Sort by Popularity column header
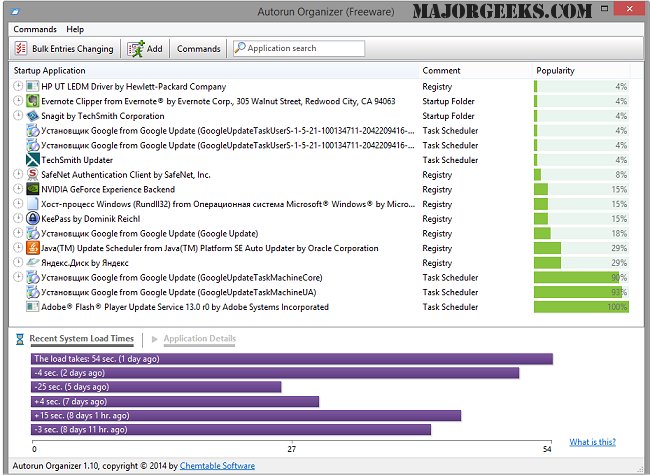 click(x=581, y=70)
